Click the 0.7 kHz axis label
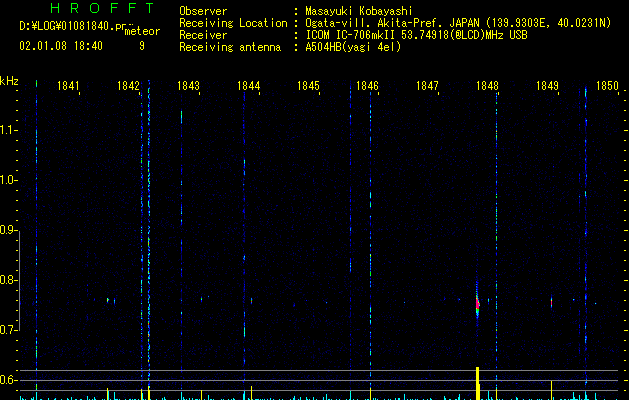This screenshot has width=629, height=400. 9,330
